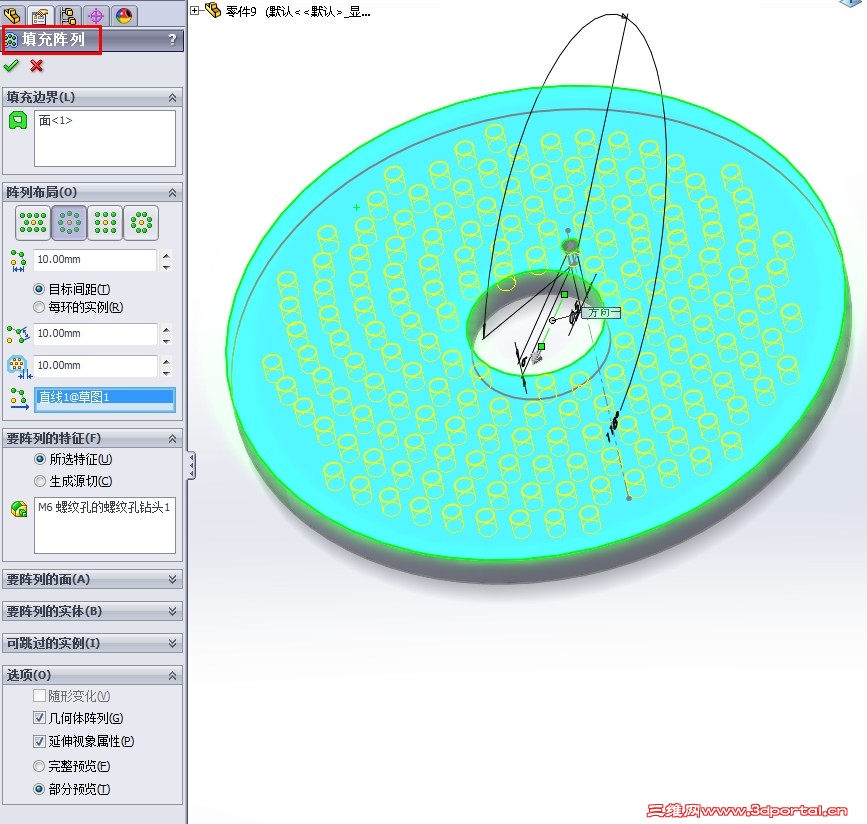Open the DisplayManager color ball tab
The image size is (867, 824).
coord(124,15)
